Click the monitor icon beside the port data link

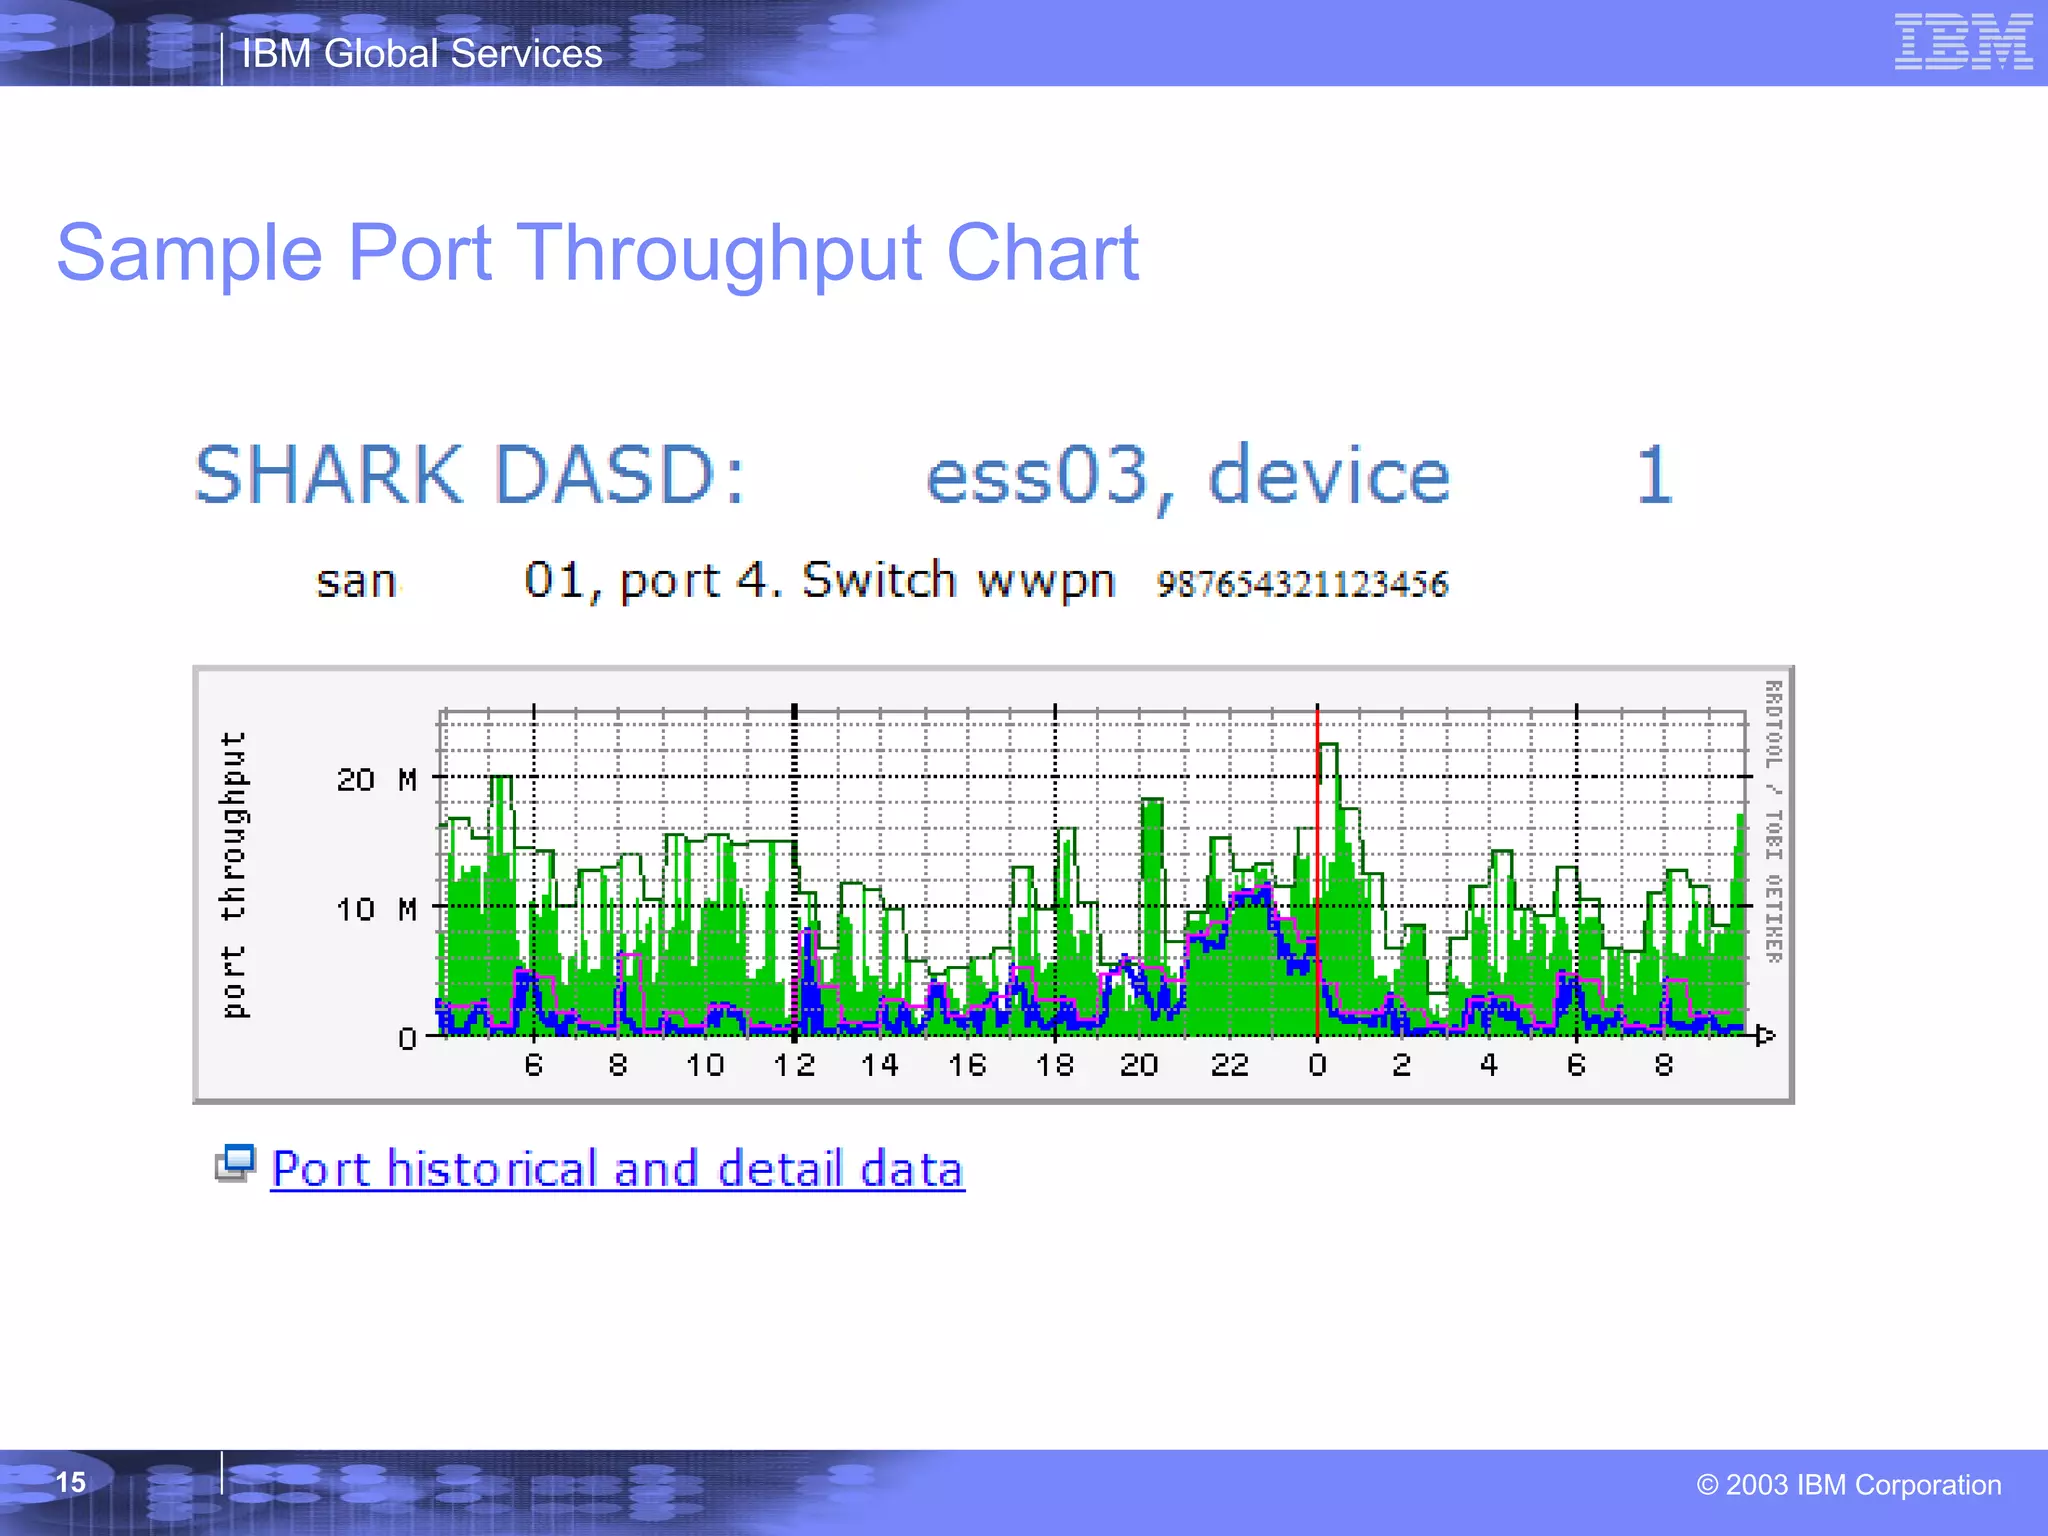236,1163
